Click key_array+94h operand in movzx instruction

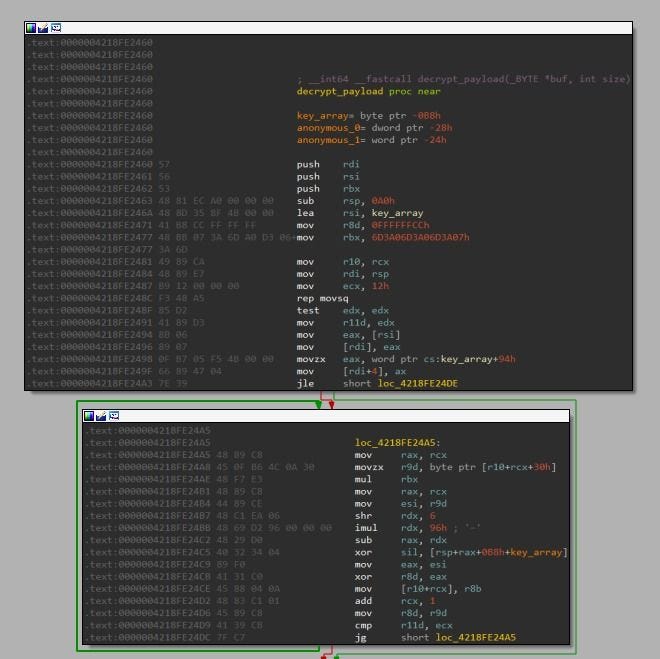(478, 359)
